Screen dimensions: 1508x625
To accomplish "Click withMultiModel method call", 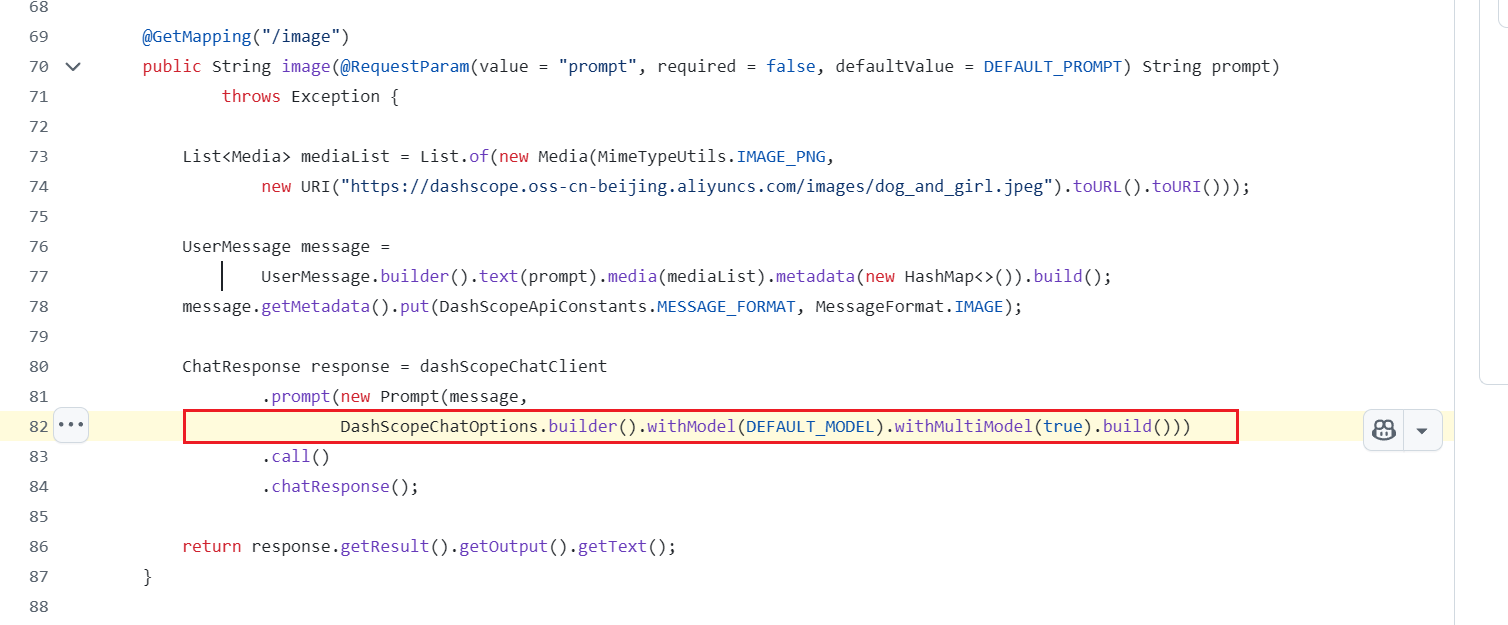I will (964, 427).
